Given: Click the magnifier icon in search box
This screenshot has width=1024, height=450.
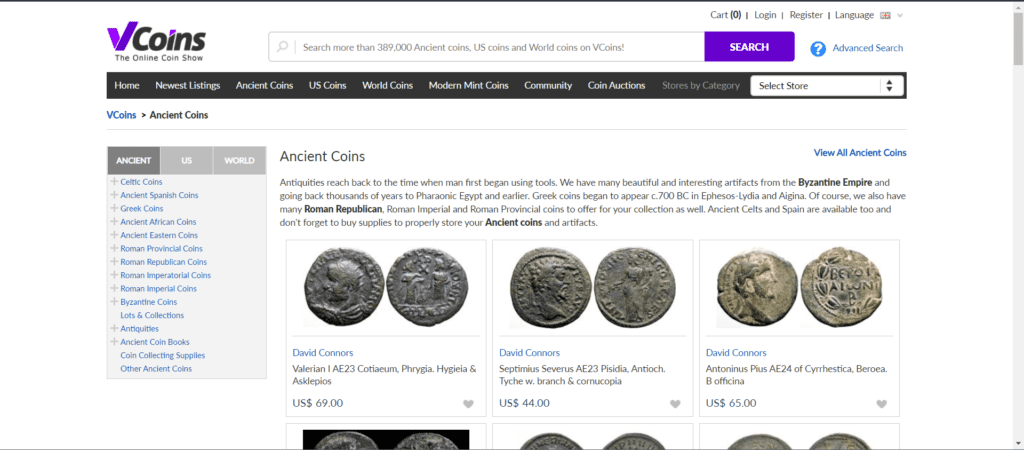Looking at the screenshot, I should click(282, 47).
